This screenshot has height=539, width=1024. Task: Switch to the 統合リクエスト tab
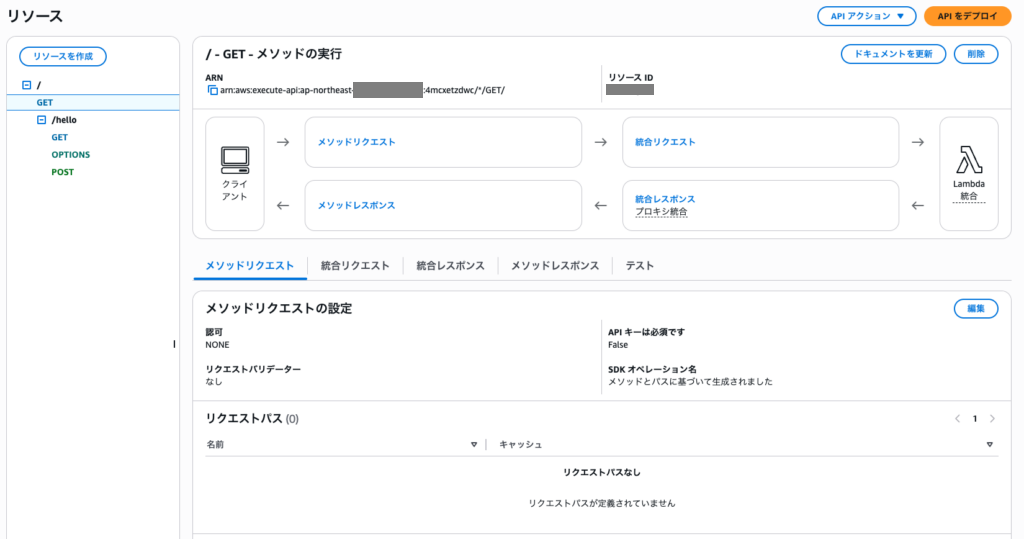tap(355, 266)
